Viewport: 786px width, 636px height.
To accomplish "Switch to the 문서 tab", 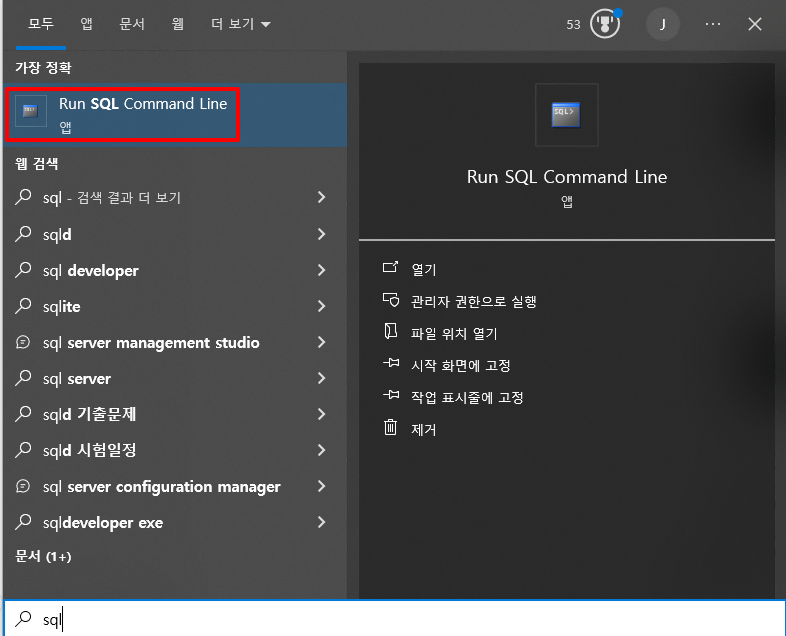I will (132, 24).
